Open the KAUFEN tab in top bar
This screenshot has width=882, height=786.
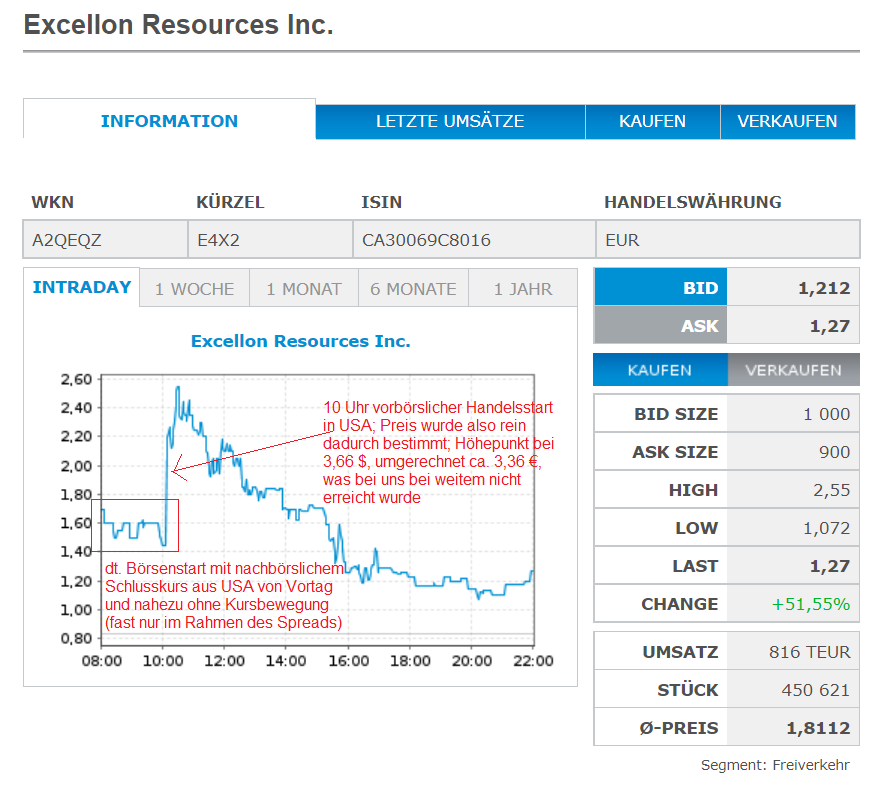[x=652, y=121]
